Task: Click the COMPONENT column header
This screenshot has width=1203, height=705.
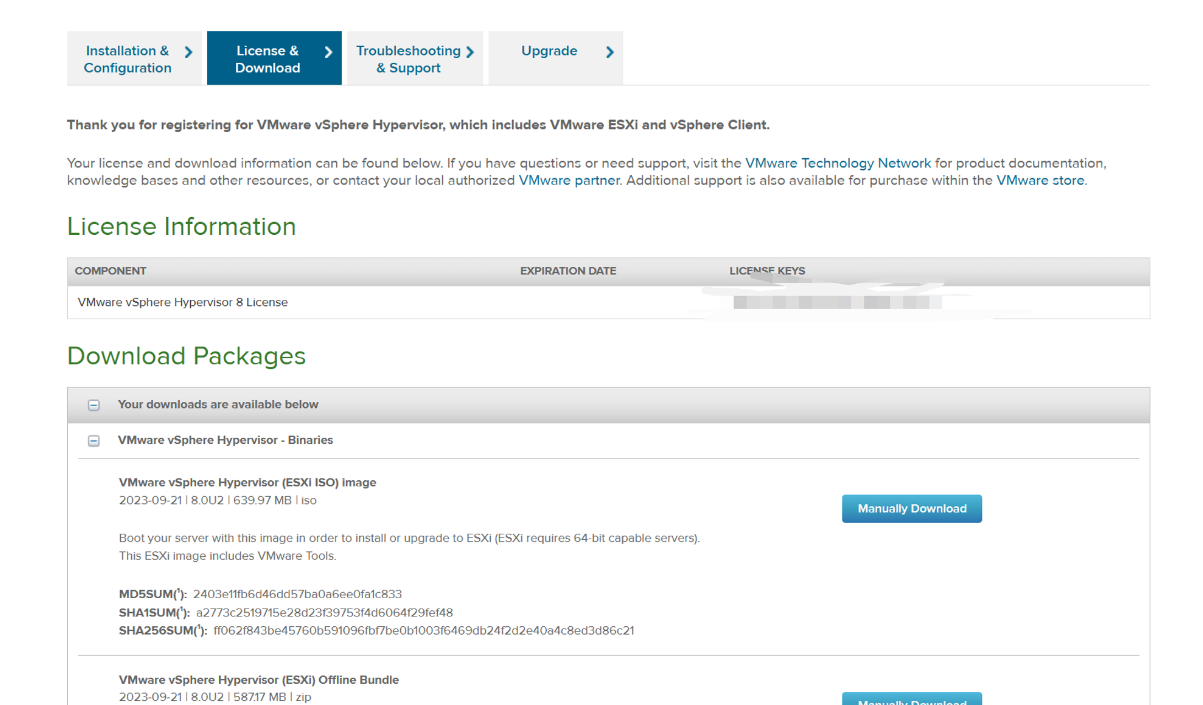Action: 111,271
